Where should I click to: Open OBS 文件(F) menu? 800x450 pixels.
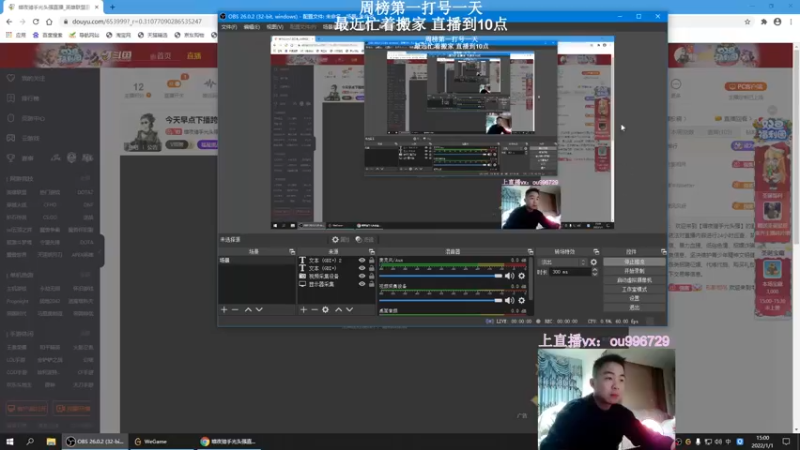(229, 27)
